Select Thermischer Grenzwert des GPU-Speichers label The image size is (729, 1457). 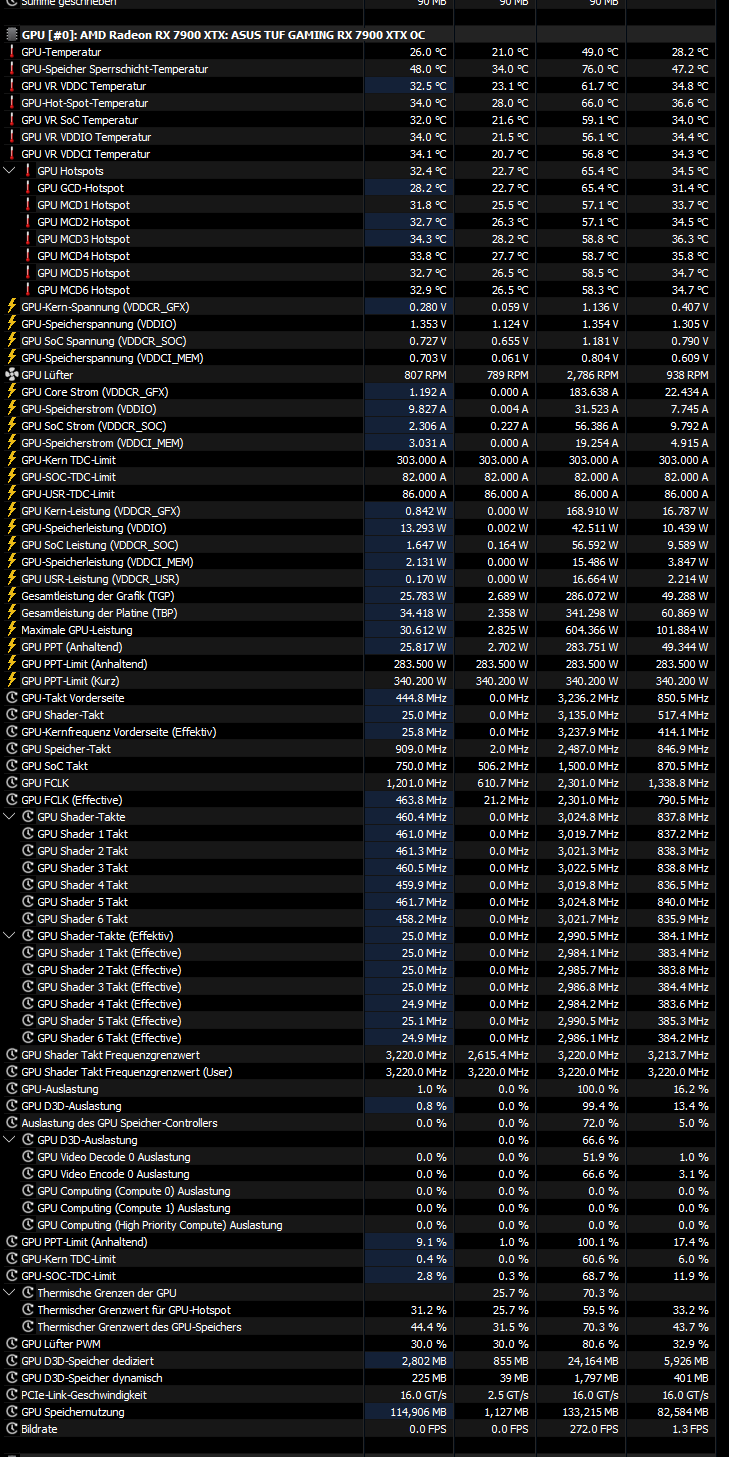tap(139, 1326)
